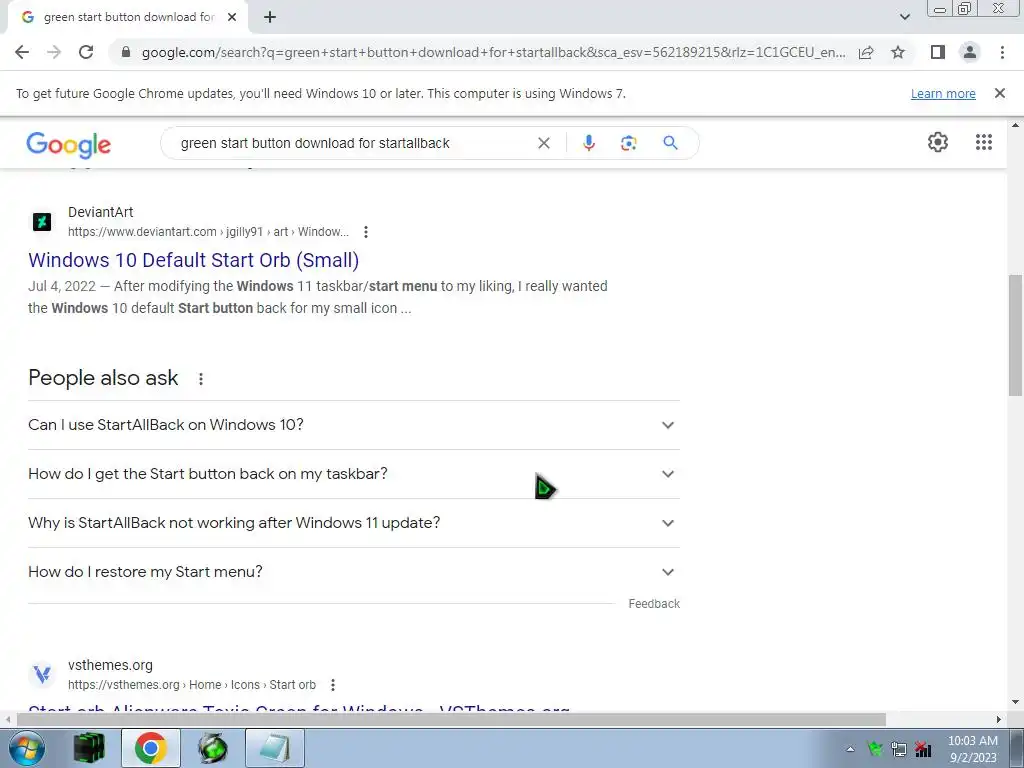The height and width of the screenshot is (768, 1024).
Task: Reload the current page
Action: pos(86,52)
